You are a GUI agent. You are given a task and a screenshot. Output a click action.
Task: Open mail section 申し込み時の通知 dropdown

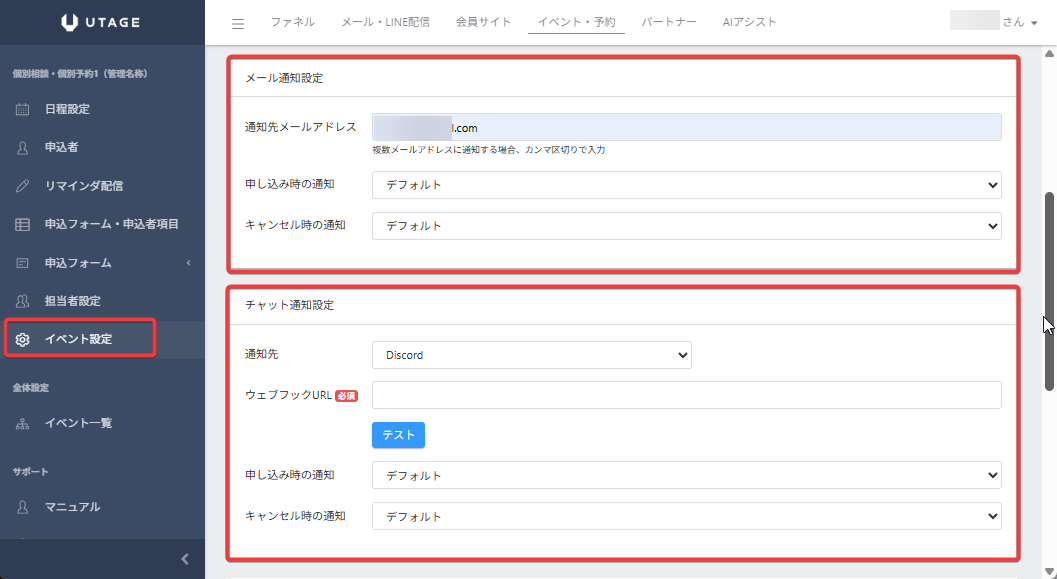[686, 185]
